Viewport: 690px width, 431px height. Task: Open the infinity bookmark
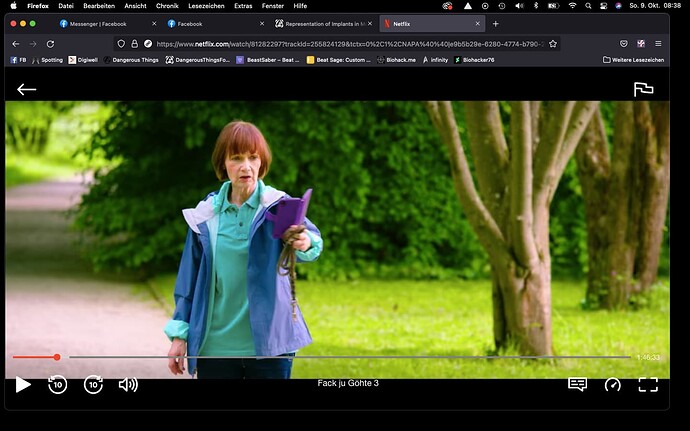coord(435,60)
